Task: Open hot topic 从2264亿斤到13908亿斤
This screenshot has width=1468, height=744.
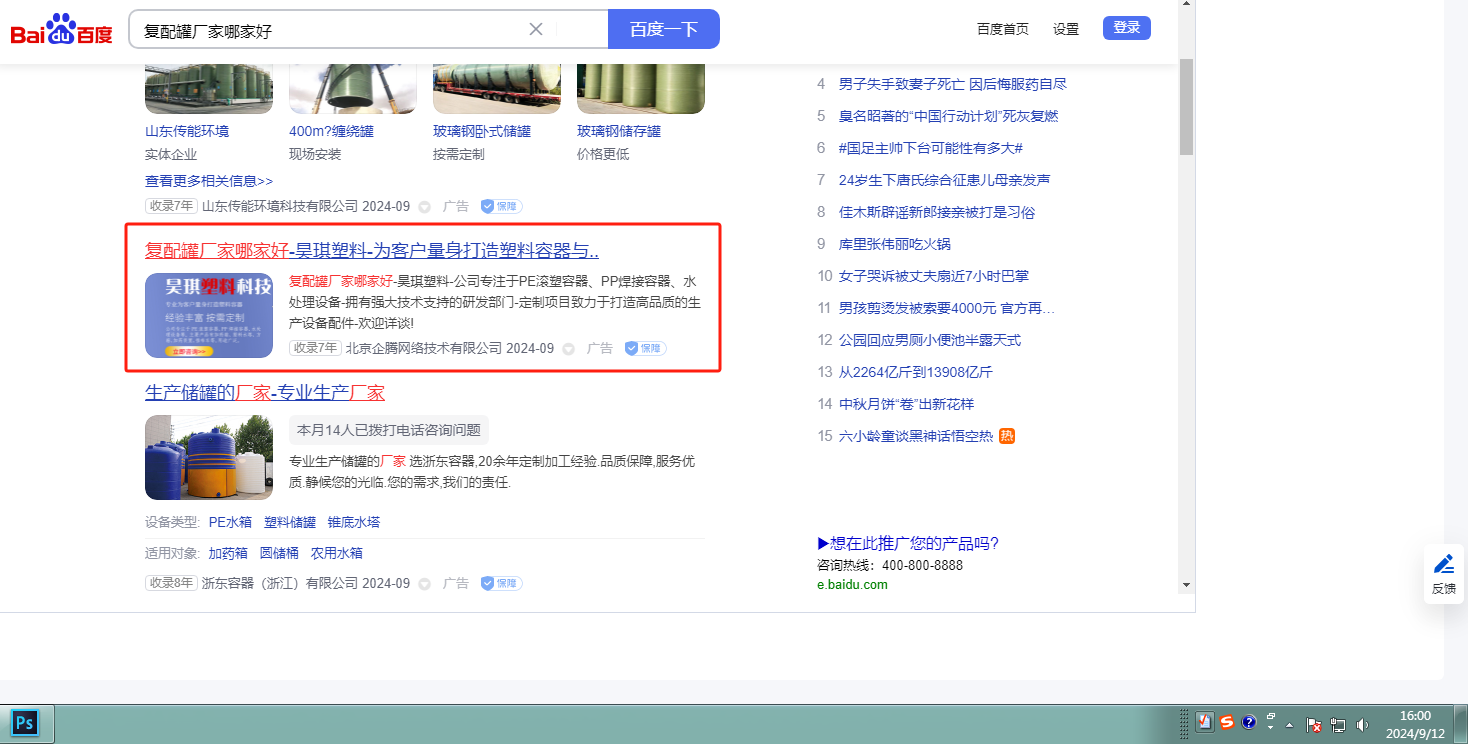Action: pyautogui.click(x=916, y=372)
